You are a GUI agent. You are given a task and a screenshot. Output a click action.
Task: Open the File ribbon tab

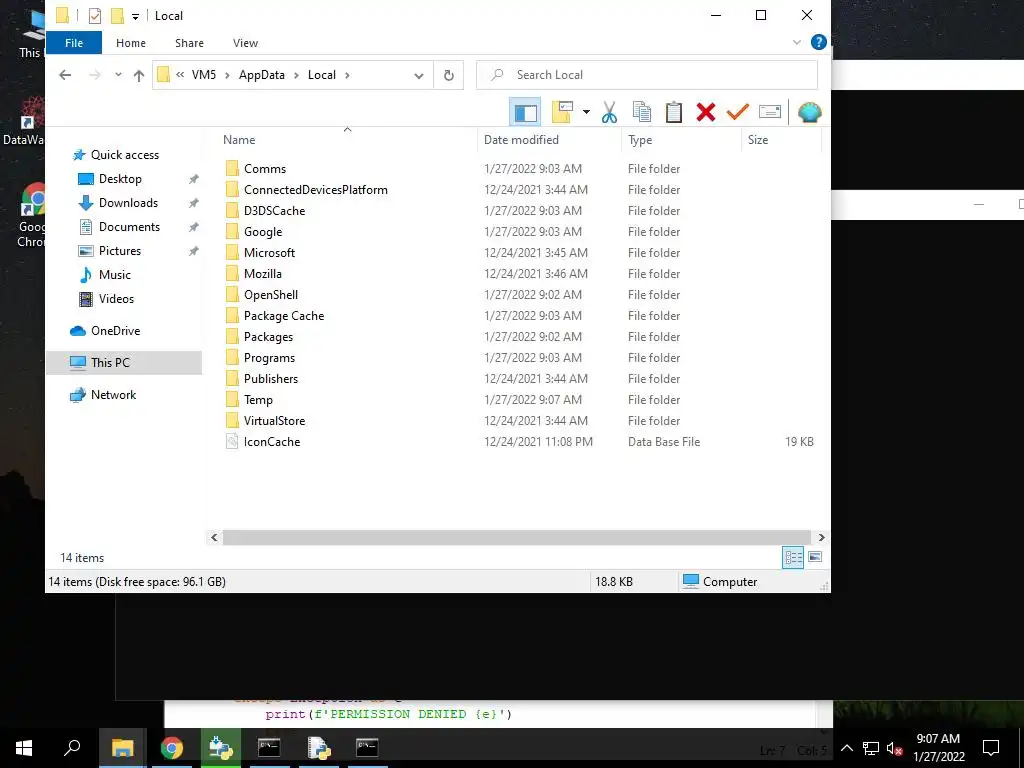coord(74,43)
